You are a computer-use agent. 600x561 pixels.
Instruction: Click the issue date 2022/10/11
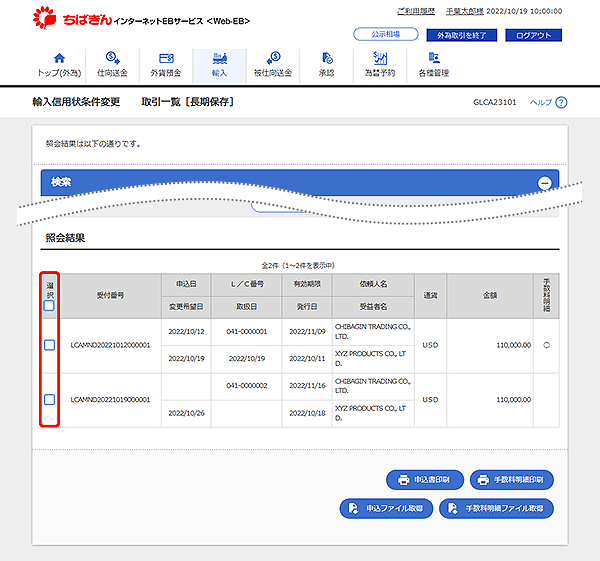pyautogui.click(x=307, y=359)
